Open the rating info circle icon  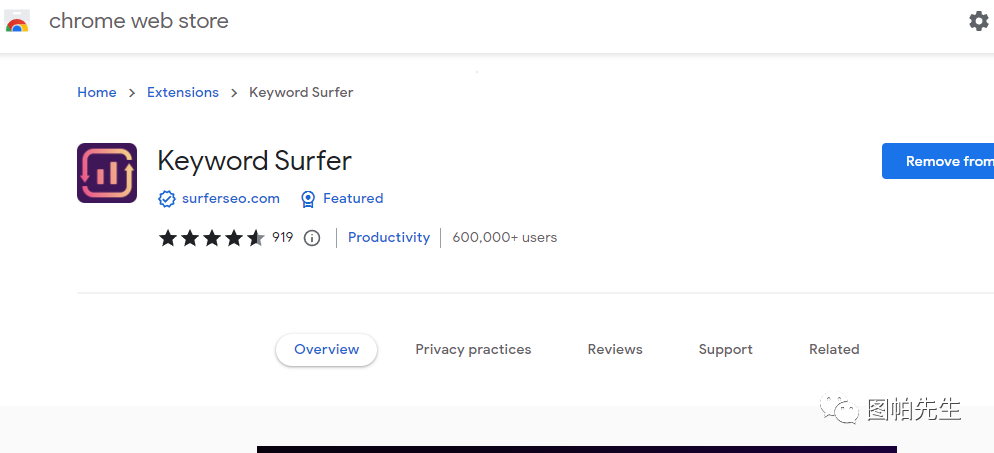click(312, 238)
